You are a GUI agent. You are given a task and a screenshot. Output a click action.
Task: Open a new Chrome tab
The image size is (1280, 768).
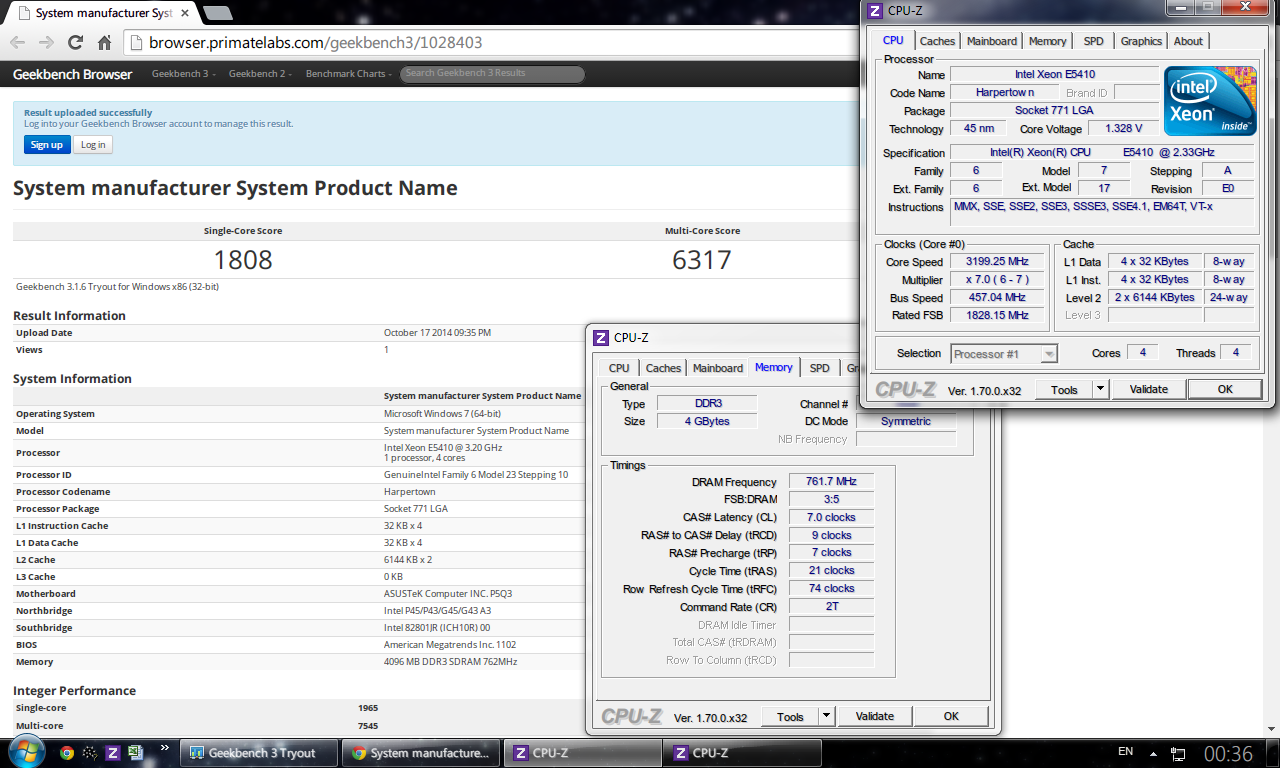tap(218, 13)
